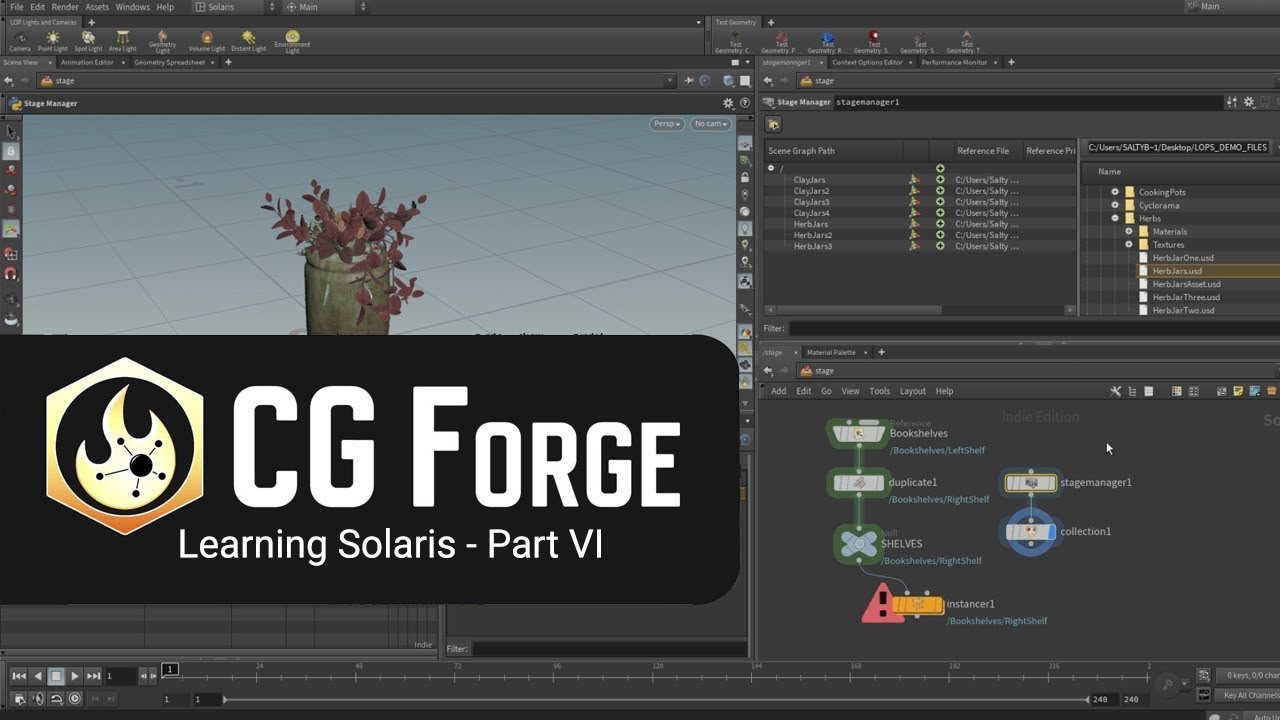Open the Layout menu in network editor

point(912,391)
